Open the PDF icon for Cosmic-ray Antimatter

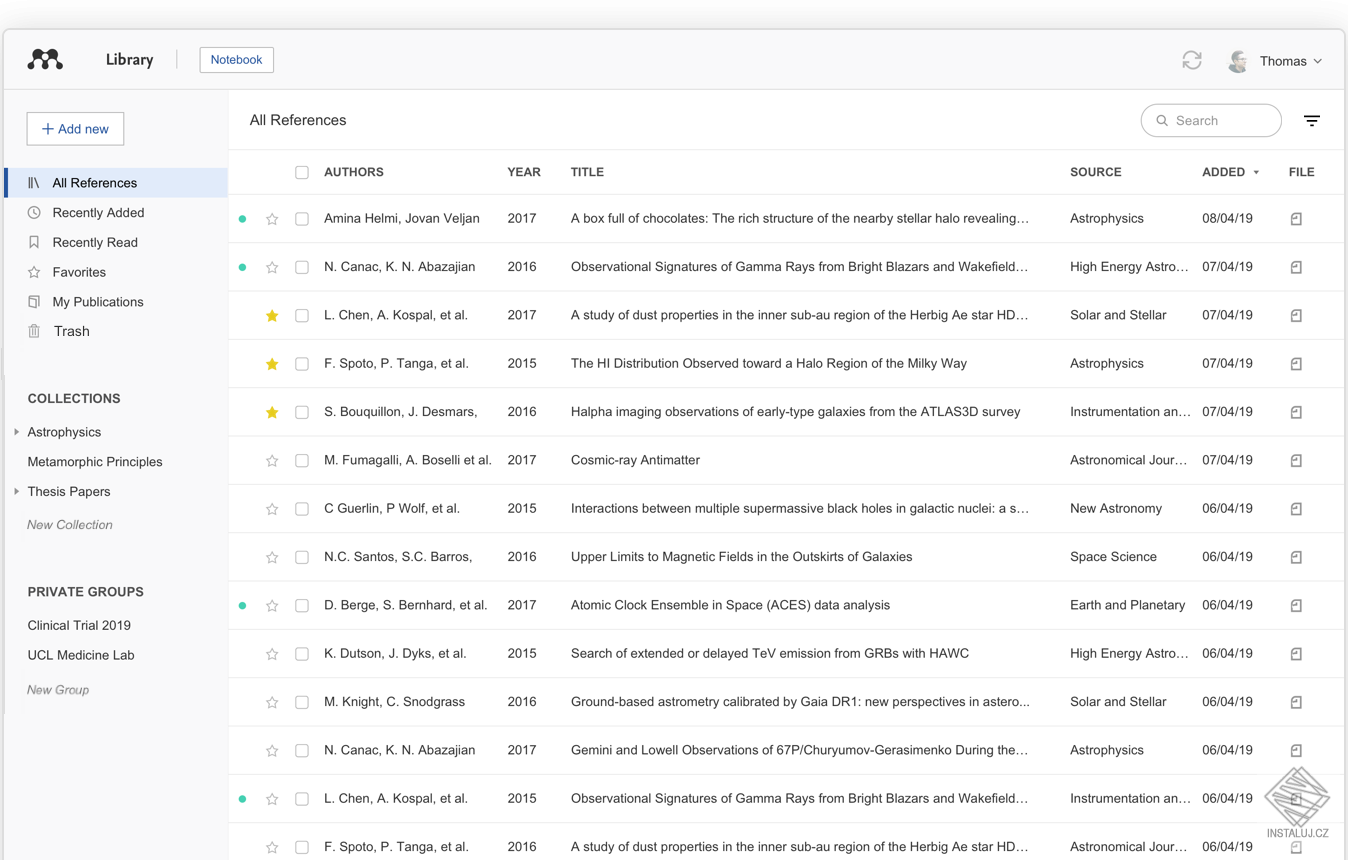point(1296,460)
